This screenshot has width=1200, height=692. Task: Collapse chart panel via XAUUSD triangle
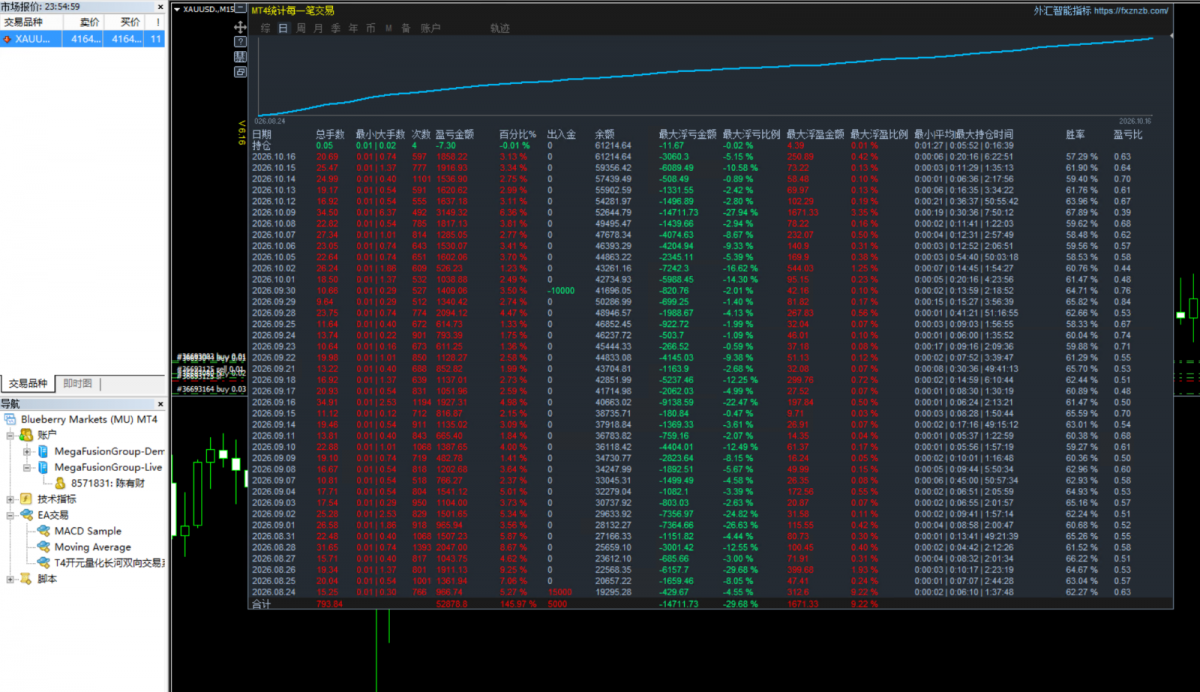point(178,9)
